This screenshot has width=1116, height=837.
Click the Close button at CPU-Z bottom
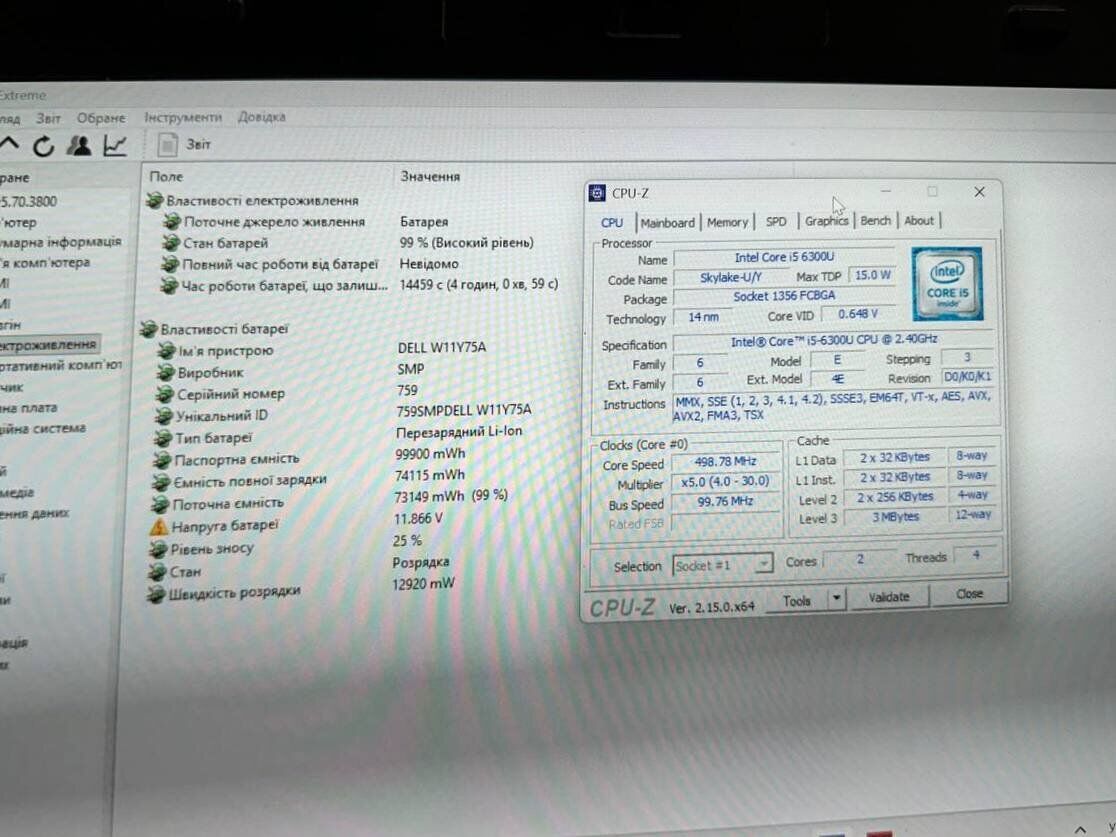click(969, 594)
